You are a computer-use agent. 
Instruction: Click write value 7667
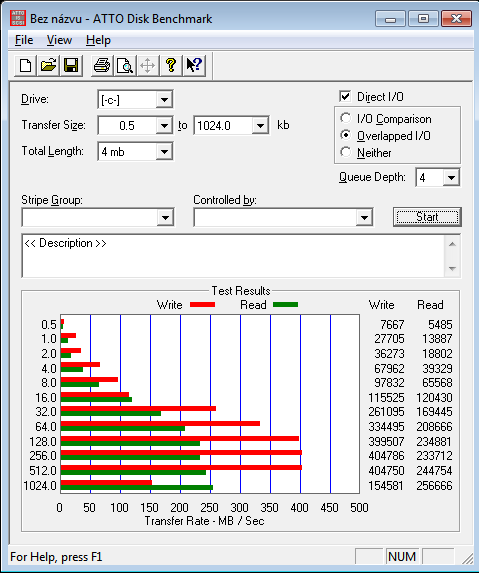(x=392, y=325)
